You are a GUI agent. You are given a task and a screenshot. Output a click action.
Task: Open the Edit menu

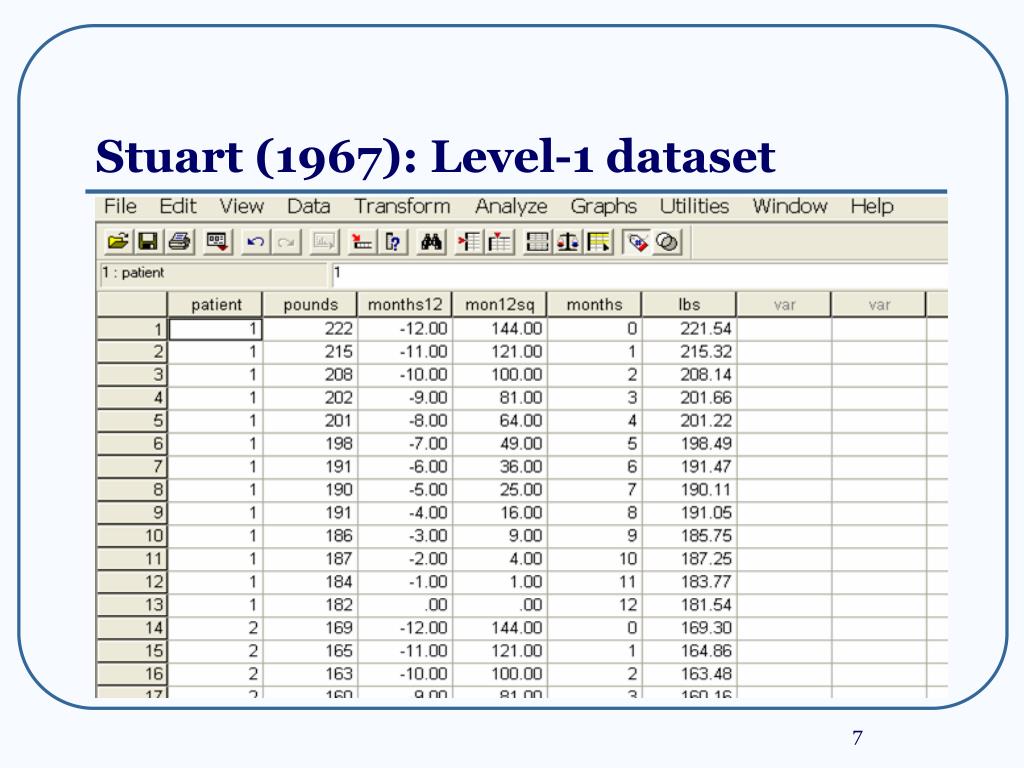pyautogui.click(x=178, y=206)
